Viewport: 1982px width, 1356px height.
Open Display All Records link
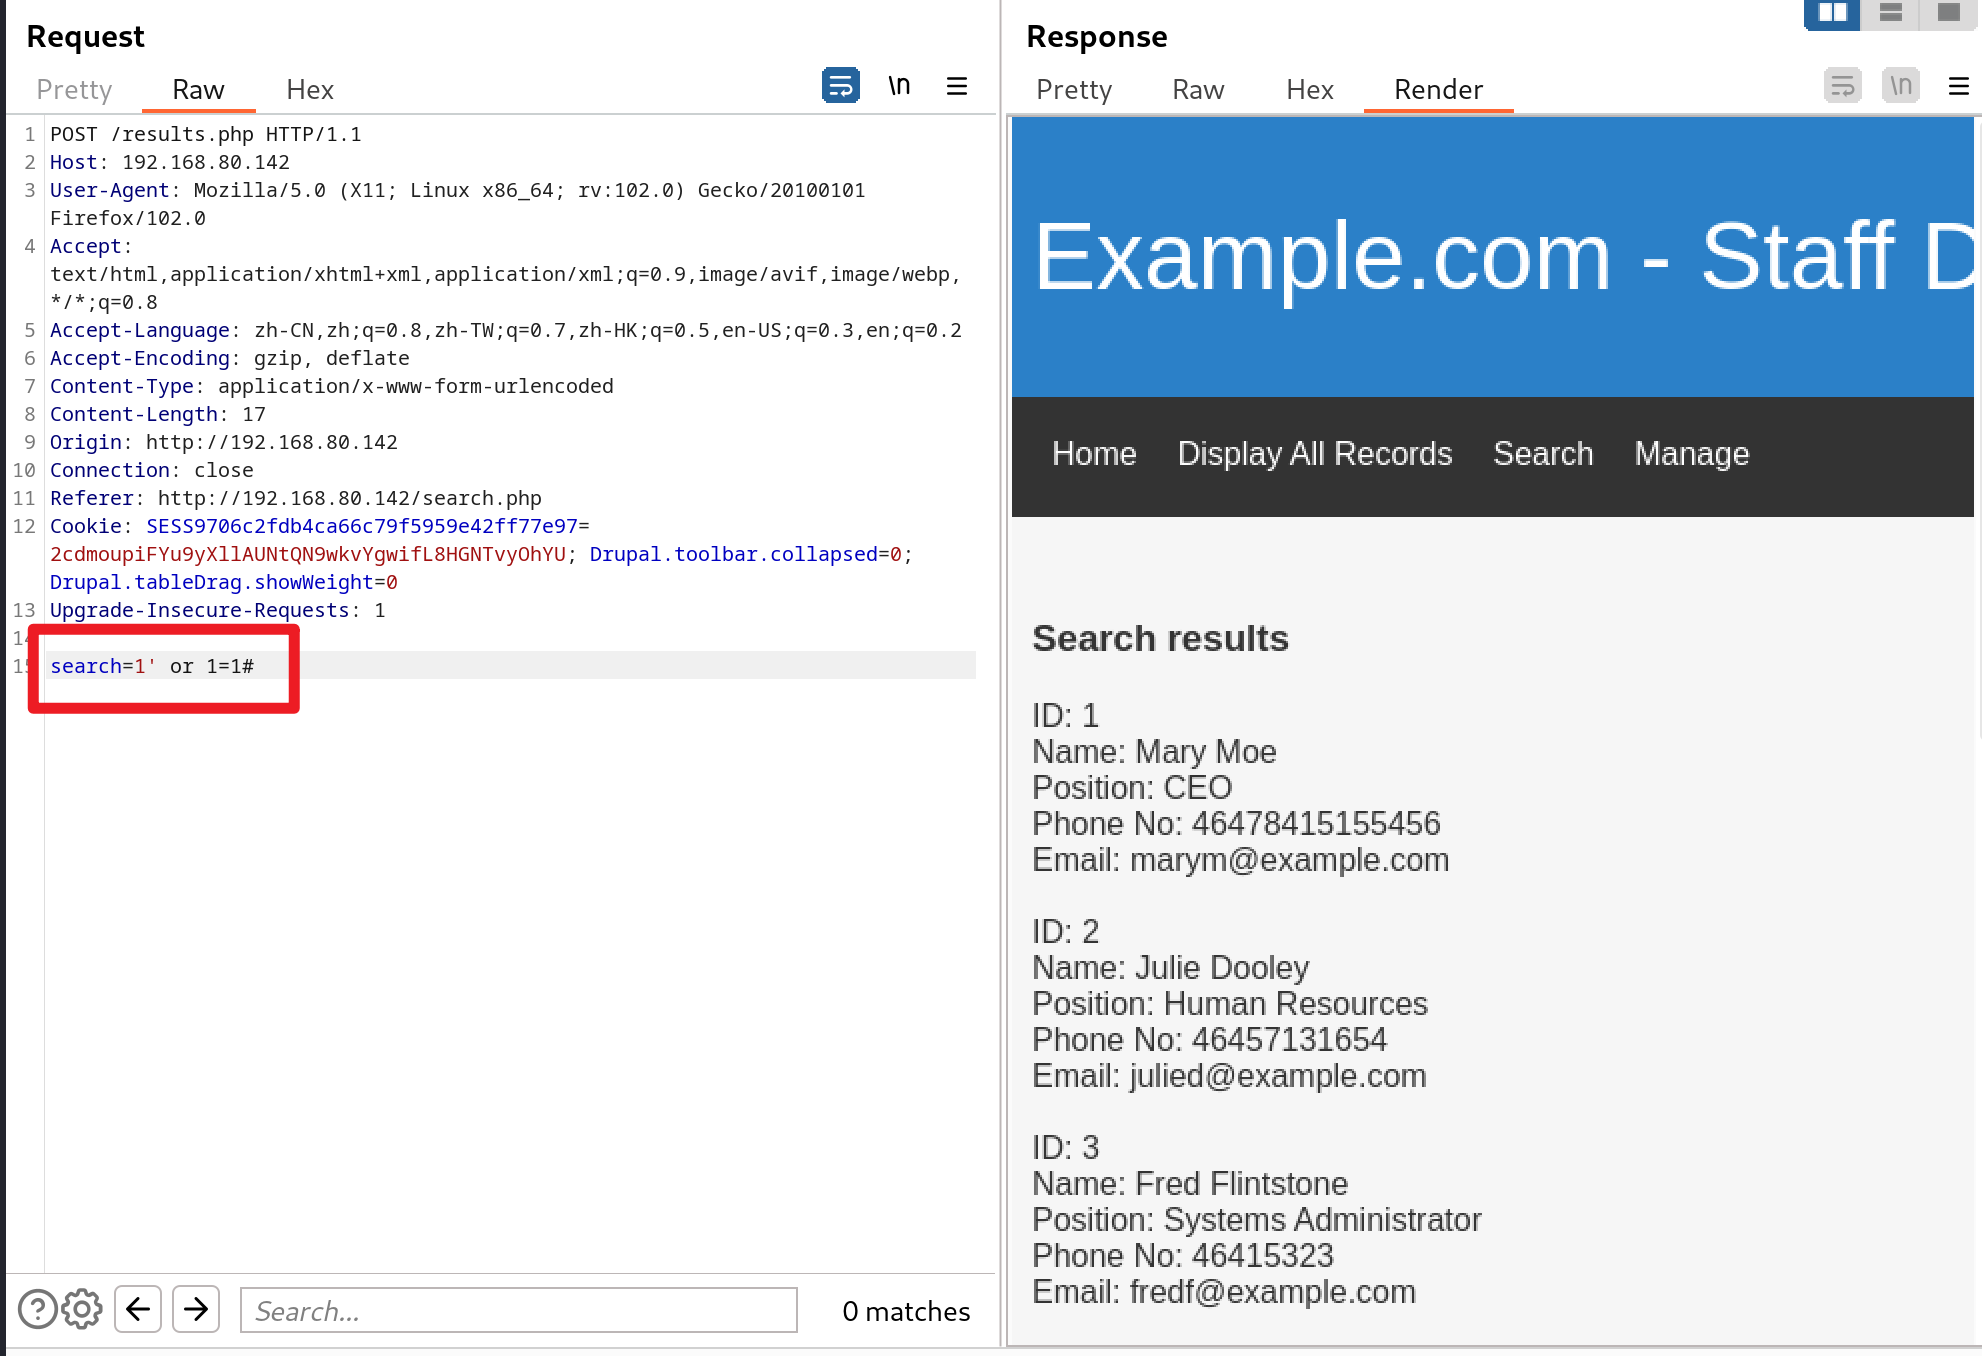[1314, 454]
